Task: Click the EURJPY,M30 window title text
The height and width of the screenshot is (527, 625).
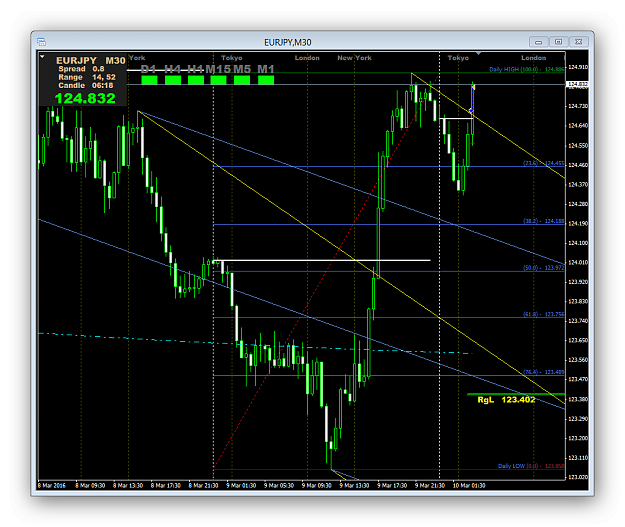Action: coord(288,42)
